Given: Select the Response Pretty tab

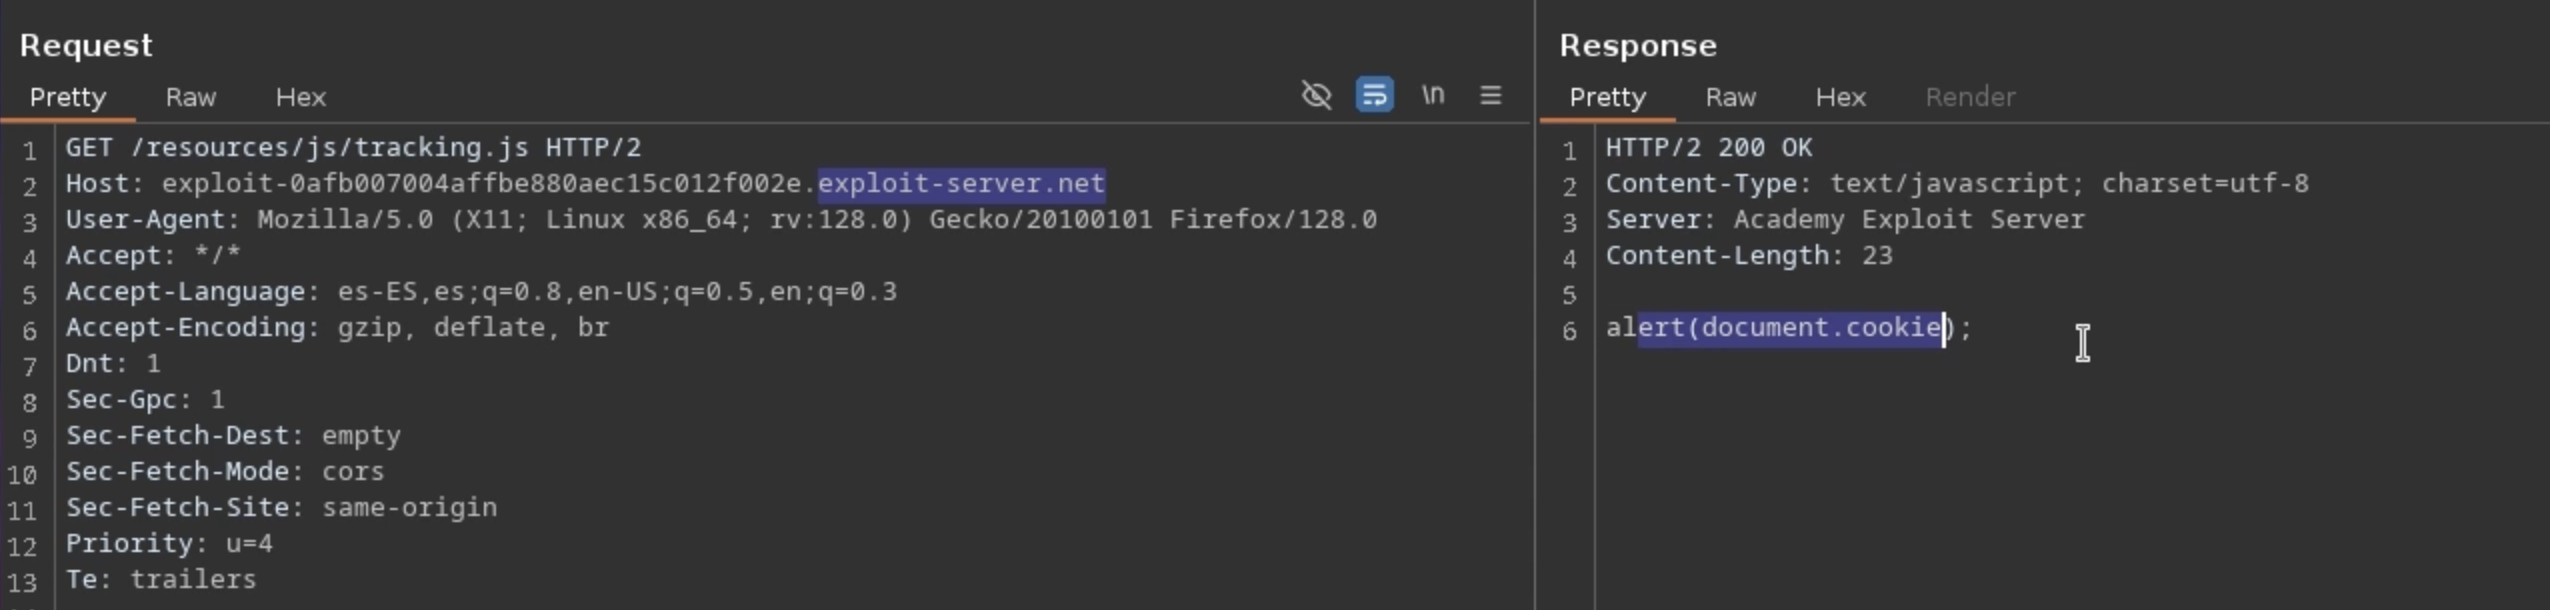Looking at the screenshot, I should pos(1607,97).
